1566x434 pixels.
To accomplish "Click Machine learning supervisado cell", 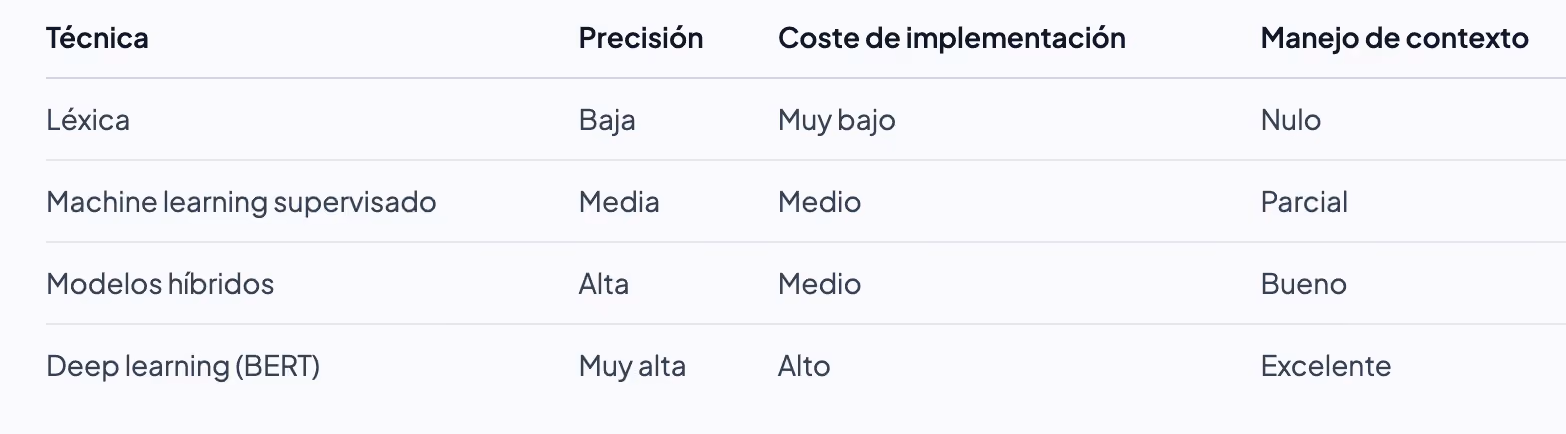I will pyautogui.click(x=241, y=202).
